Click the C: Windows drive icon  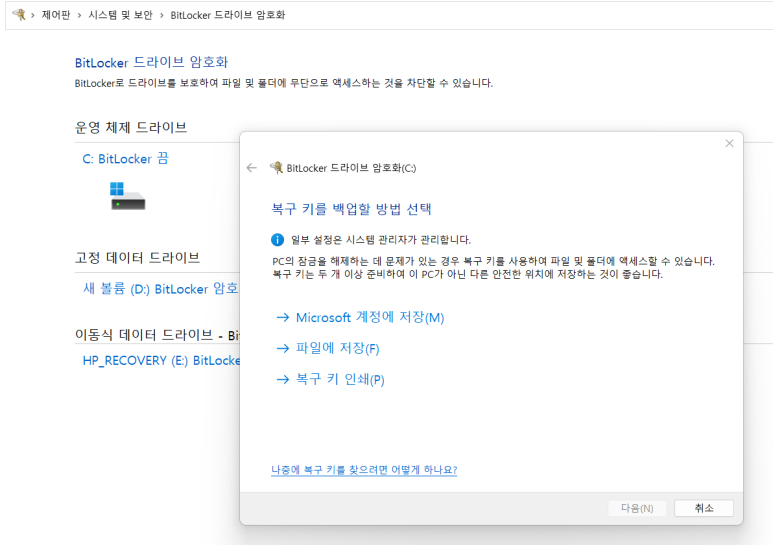[128, 196]
